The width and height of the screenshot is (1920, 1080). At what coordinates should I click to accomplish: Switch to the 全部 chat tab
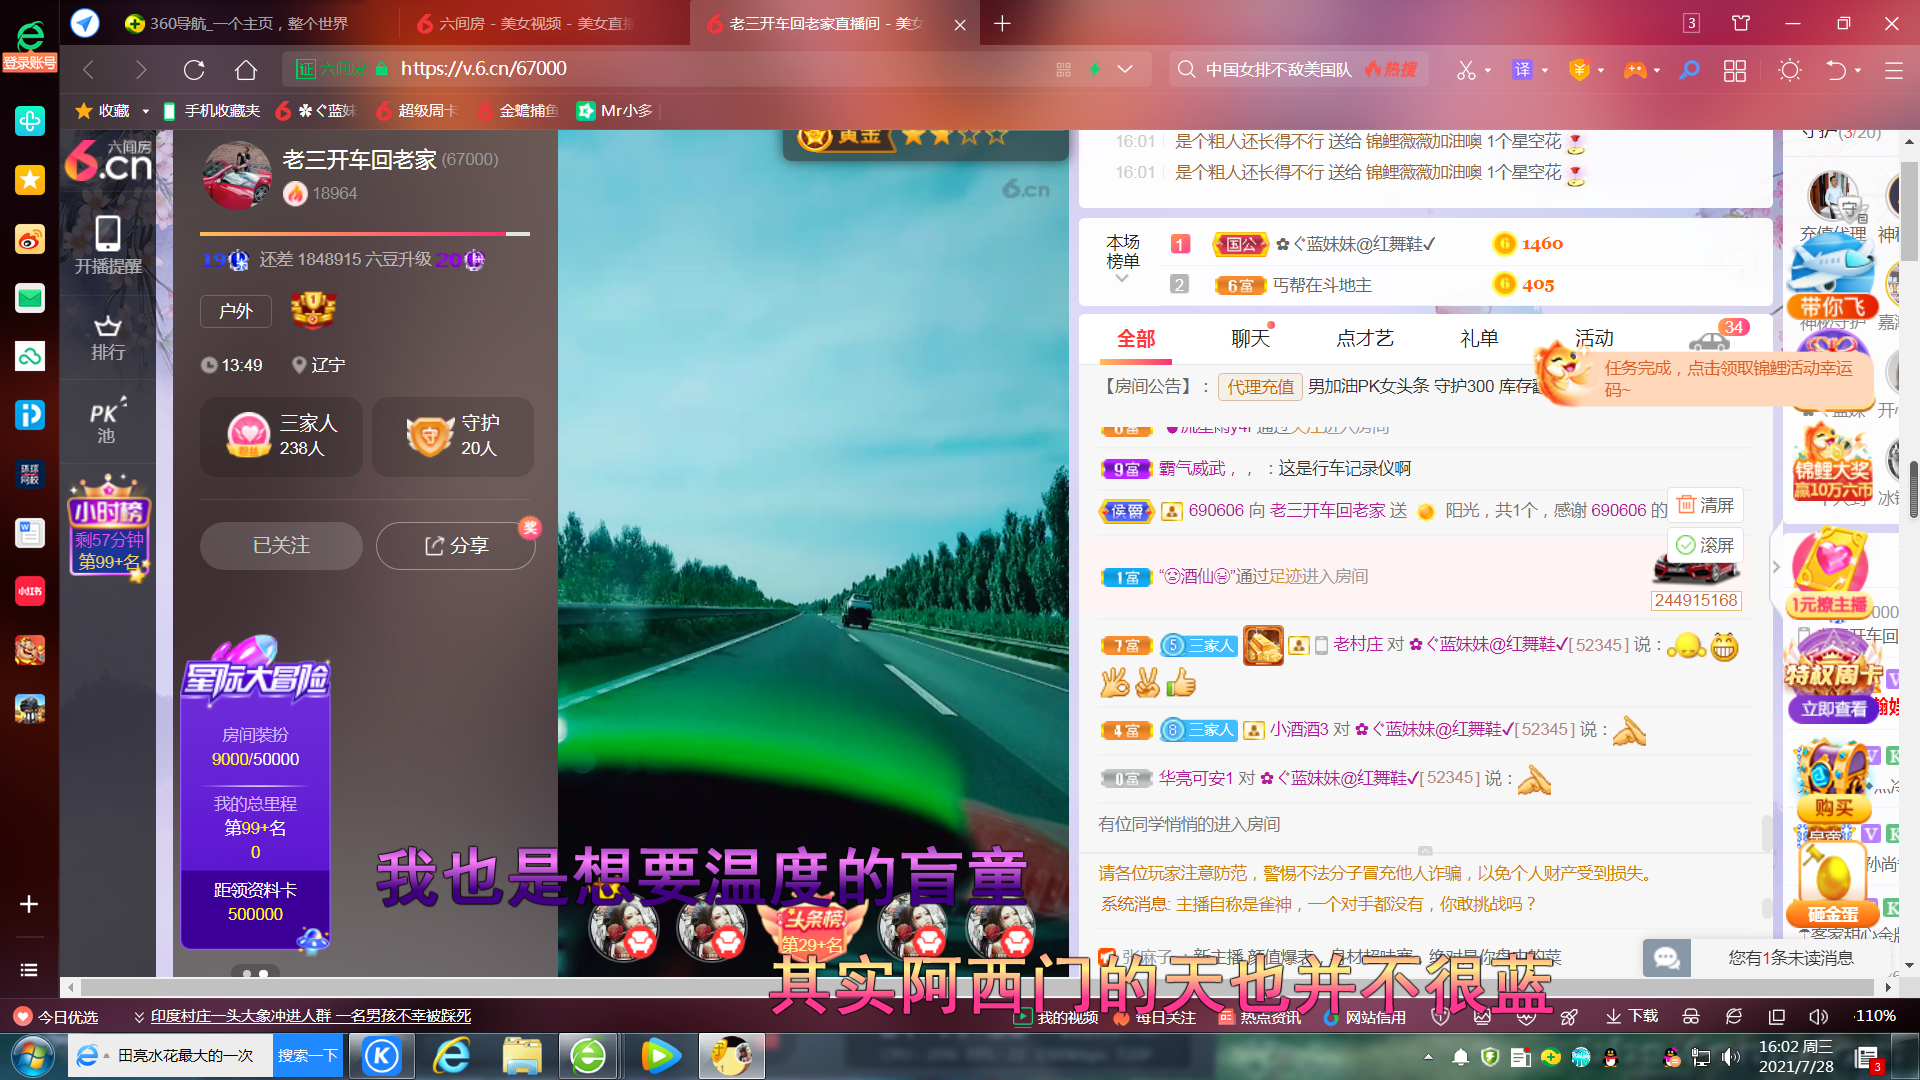click(1136, 339)
